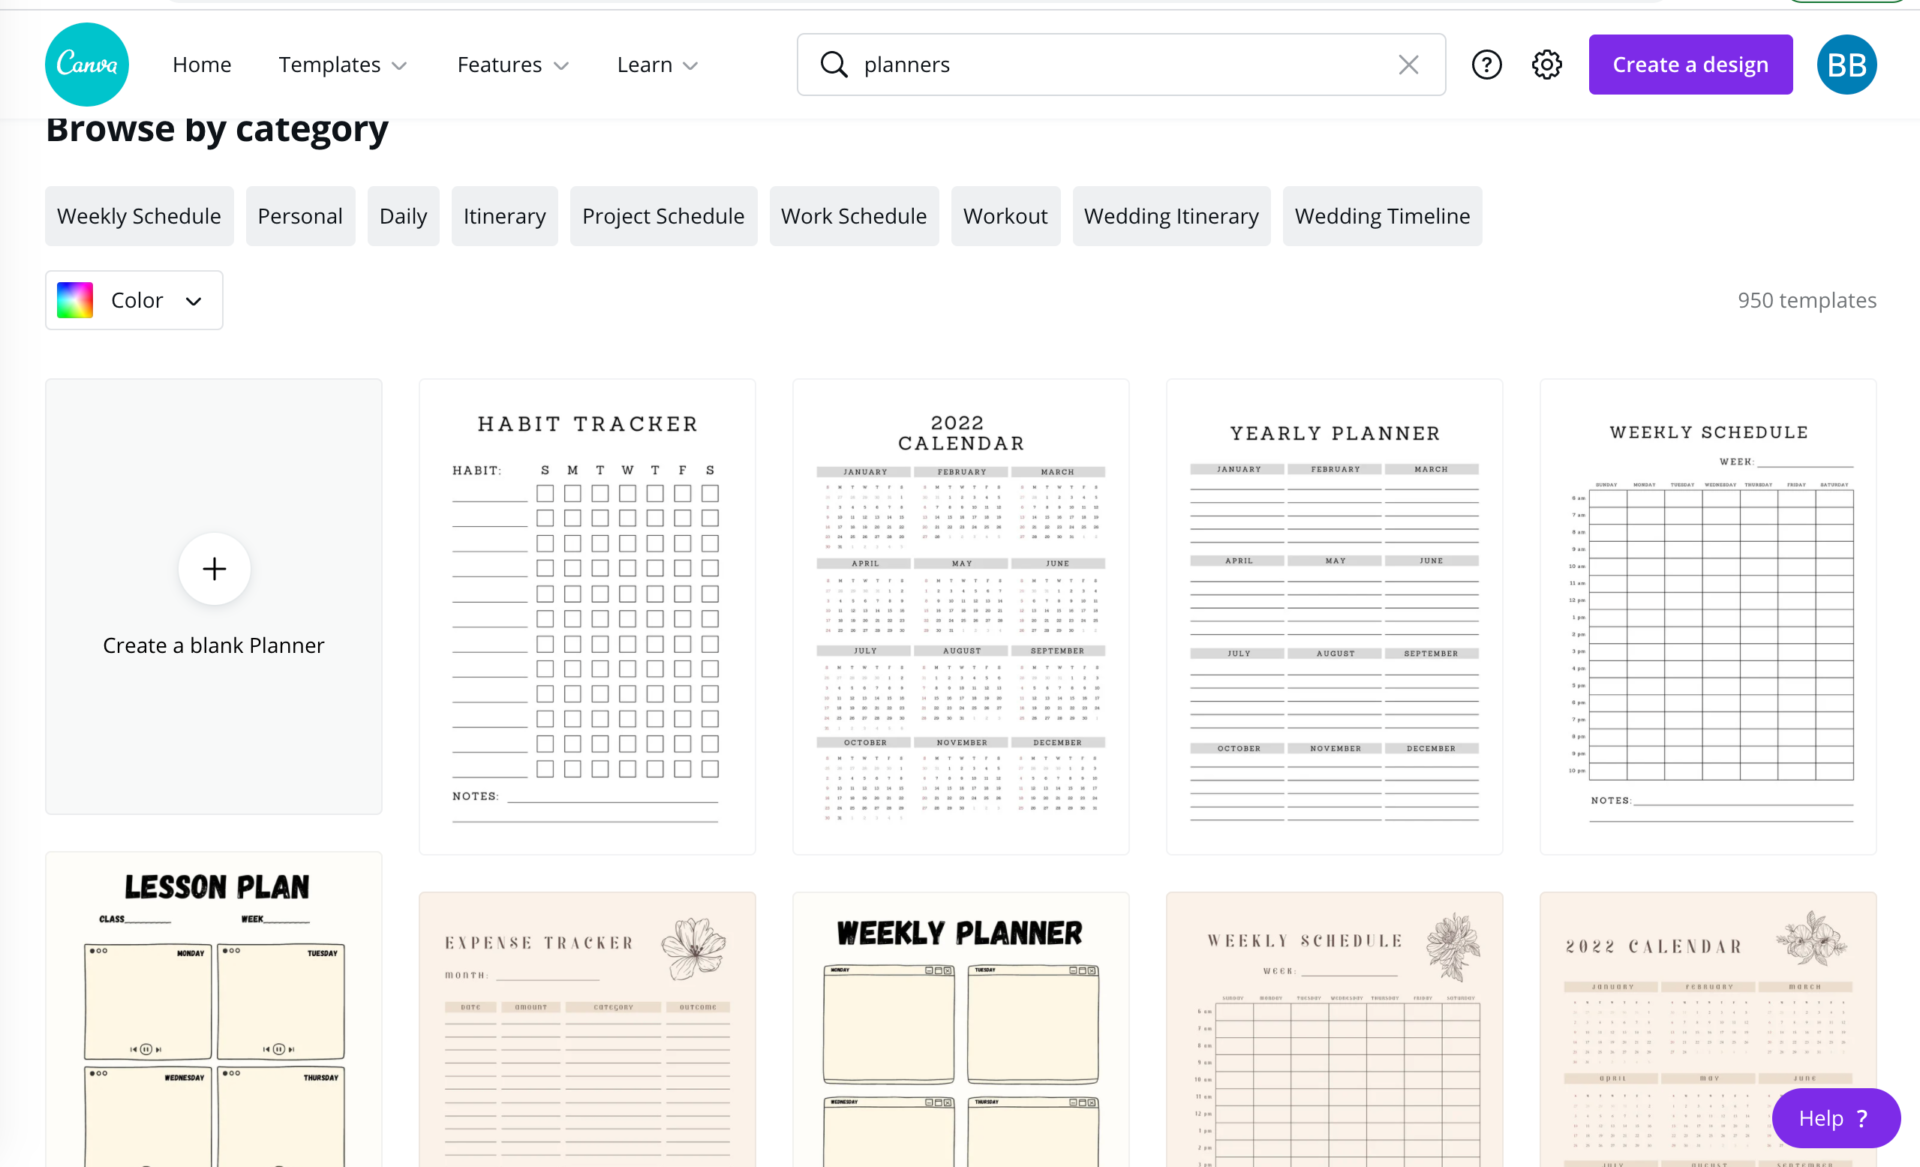Open the Yearly Planner template
The width and height of the screenshot is (1920, 1167).
[1334, 617]
